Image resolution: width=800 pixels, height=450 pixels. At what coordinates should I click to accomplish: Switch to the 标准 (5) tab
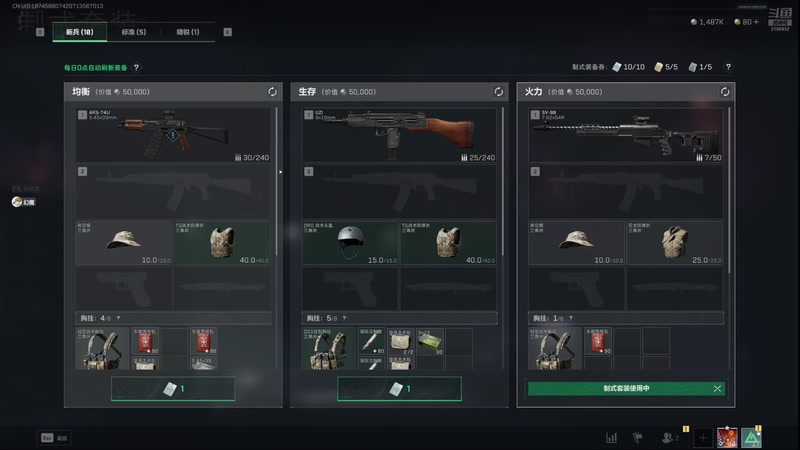[x=134, y=32]
